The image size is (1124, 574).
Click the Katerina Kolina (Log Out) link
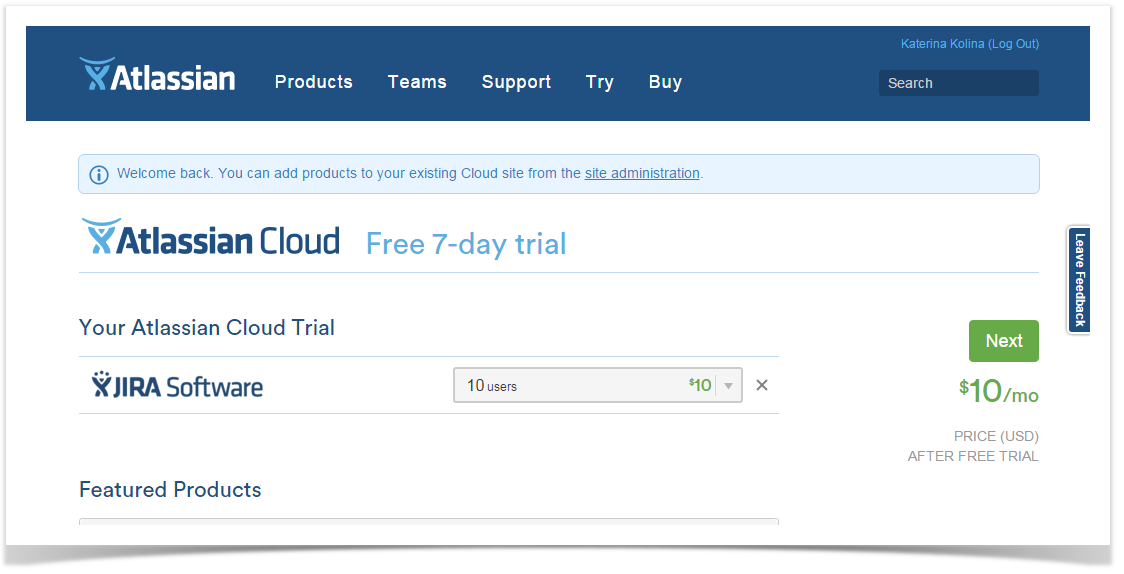point(969,44)
